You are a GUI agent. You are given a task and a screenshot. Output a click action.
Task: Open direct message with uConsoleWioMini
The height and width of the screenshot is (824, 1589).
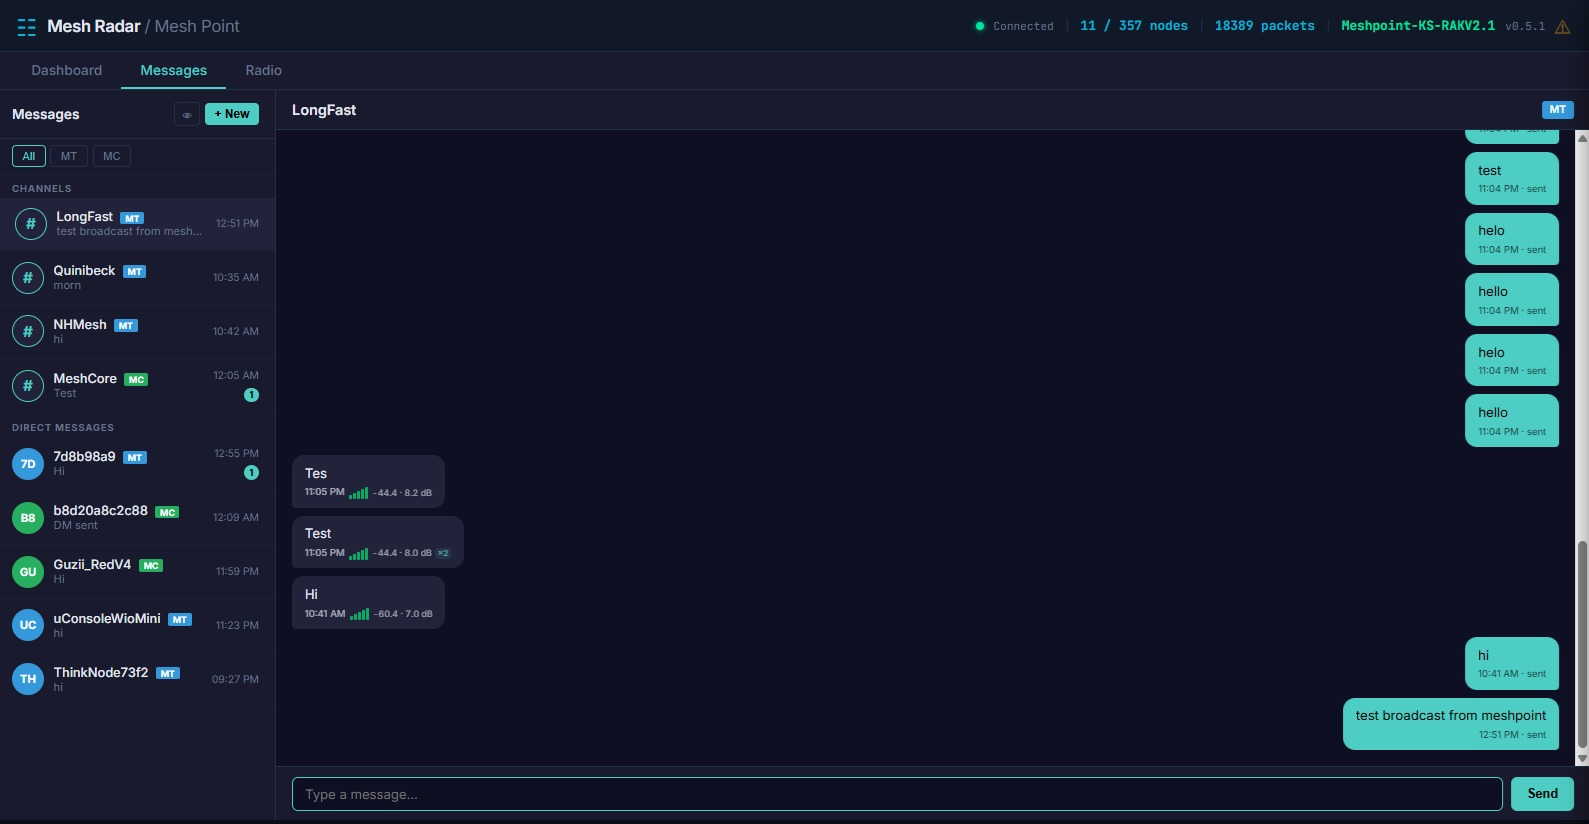click(x=137, y=626)
